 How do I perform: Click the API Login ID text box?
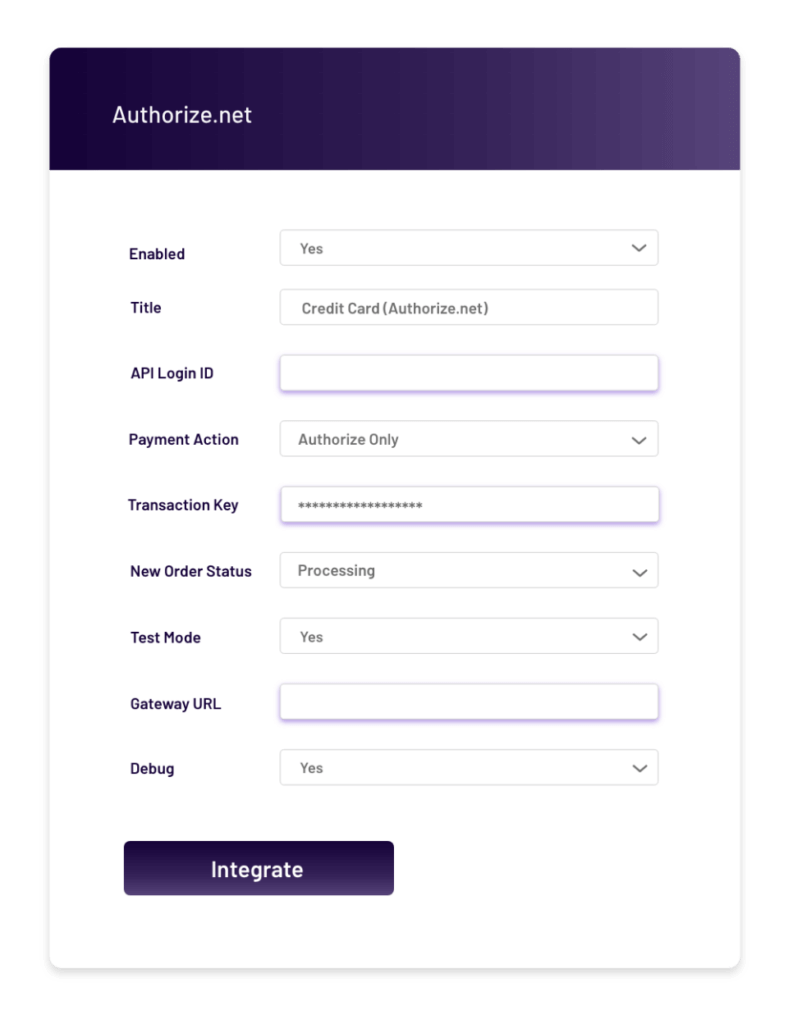coord(469,373)
